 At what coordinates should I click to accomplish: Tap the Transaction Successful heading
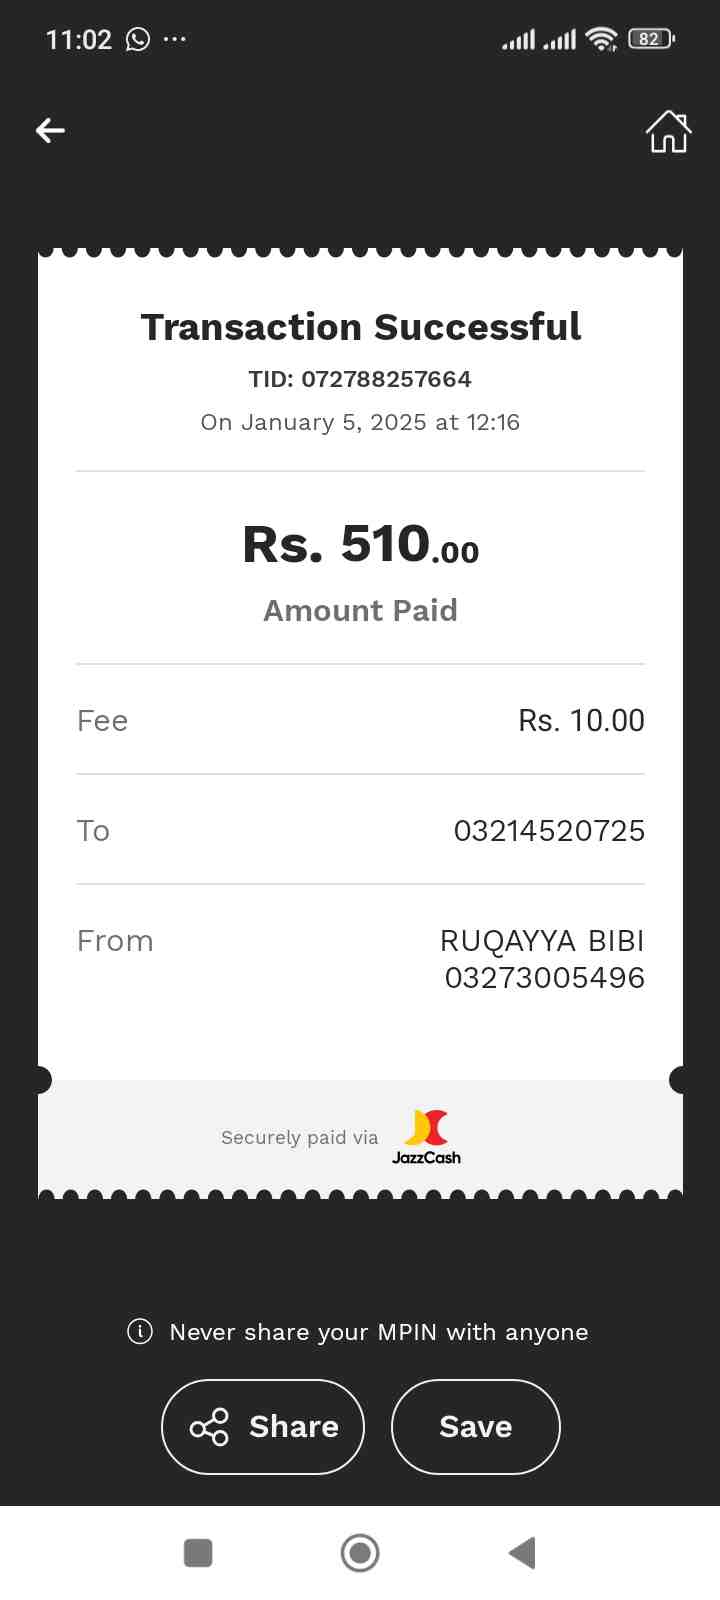tap(360, 327)
